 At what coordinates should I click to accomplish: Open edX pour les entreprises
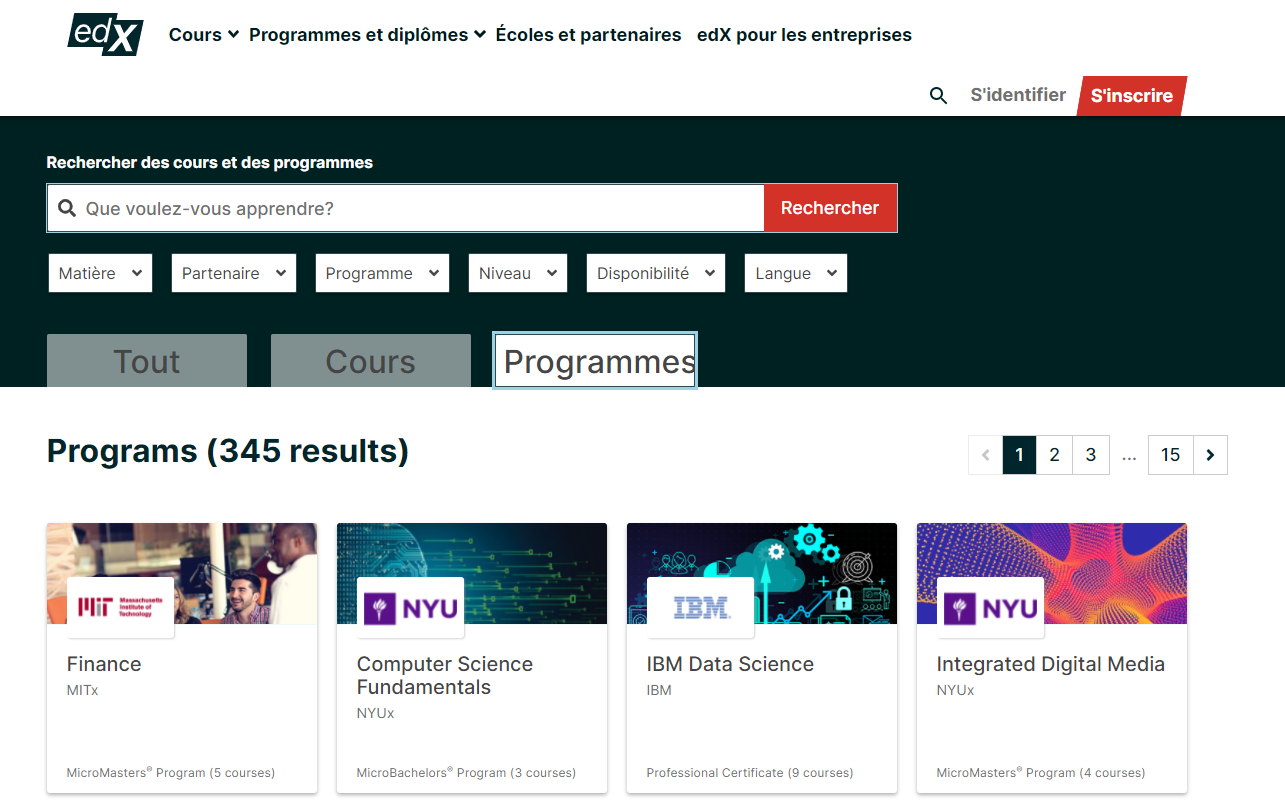pos(804,35)
